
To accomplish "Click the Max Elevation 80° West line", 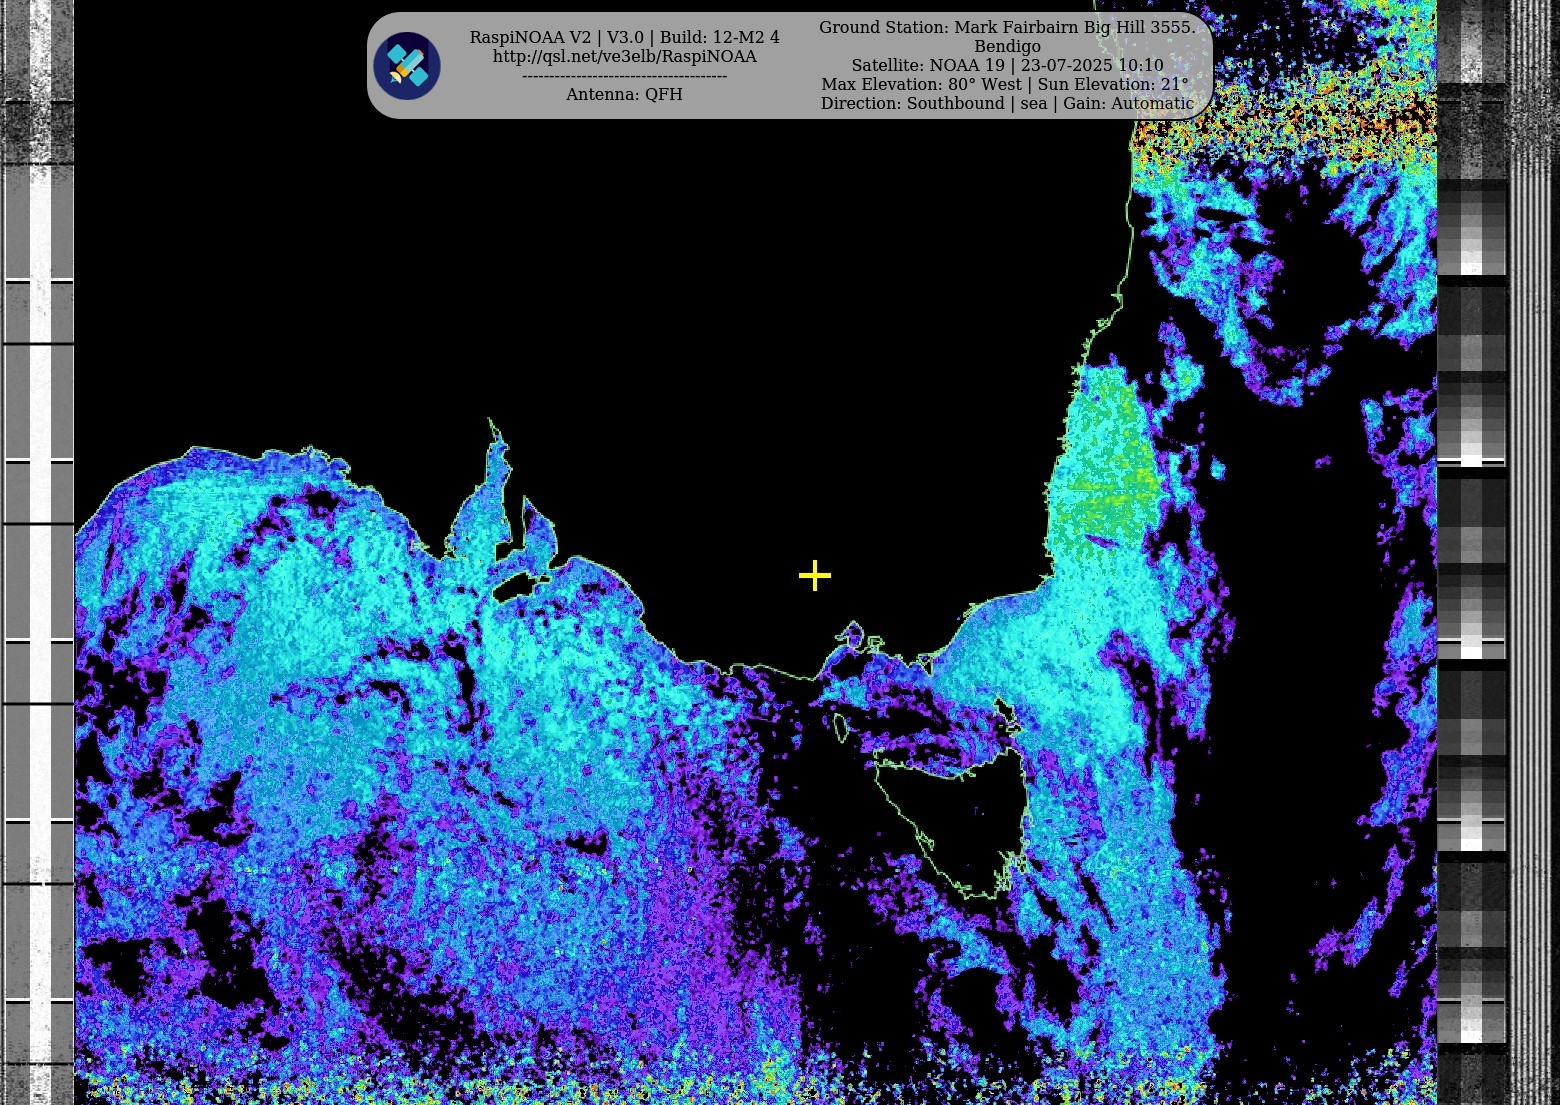I will (1004, 84).
